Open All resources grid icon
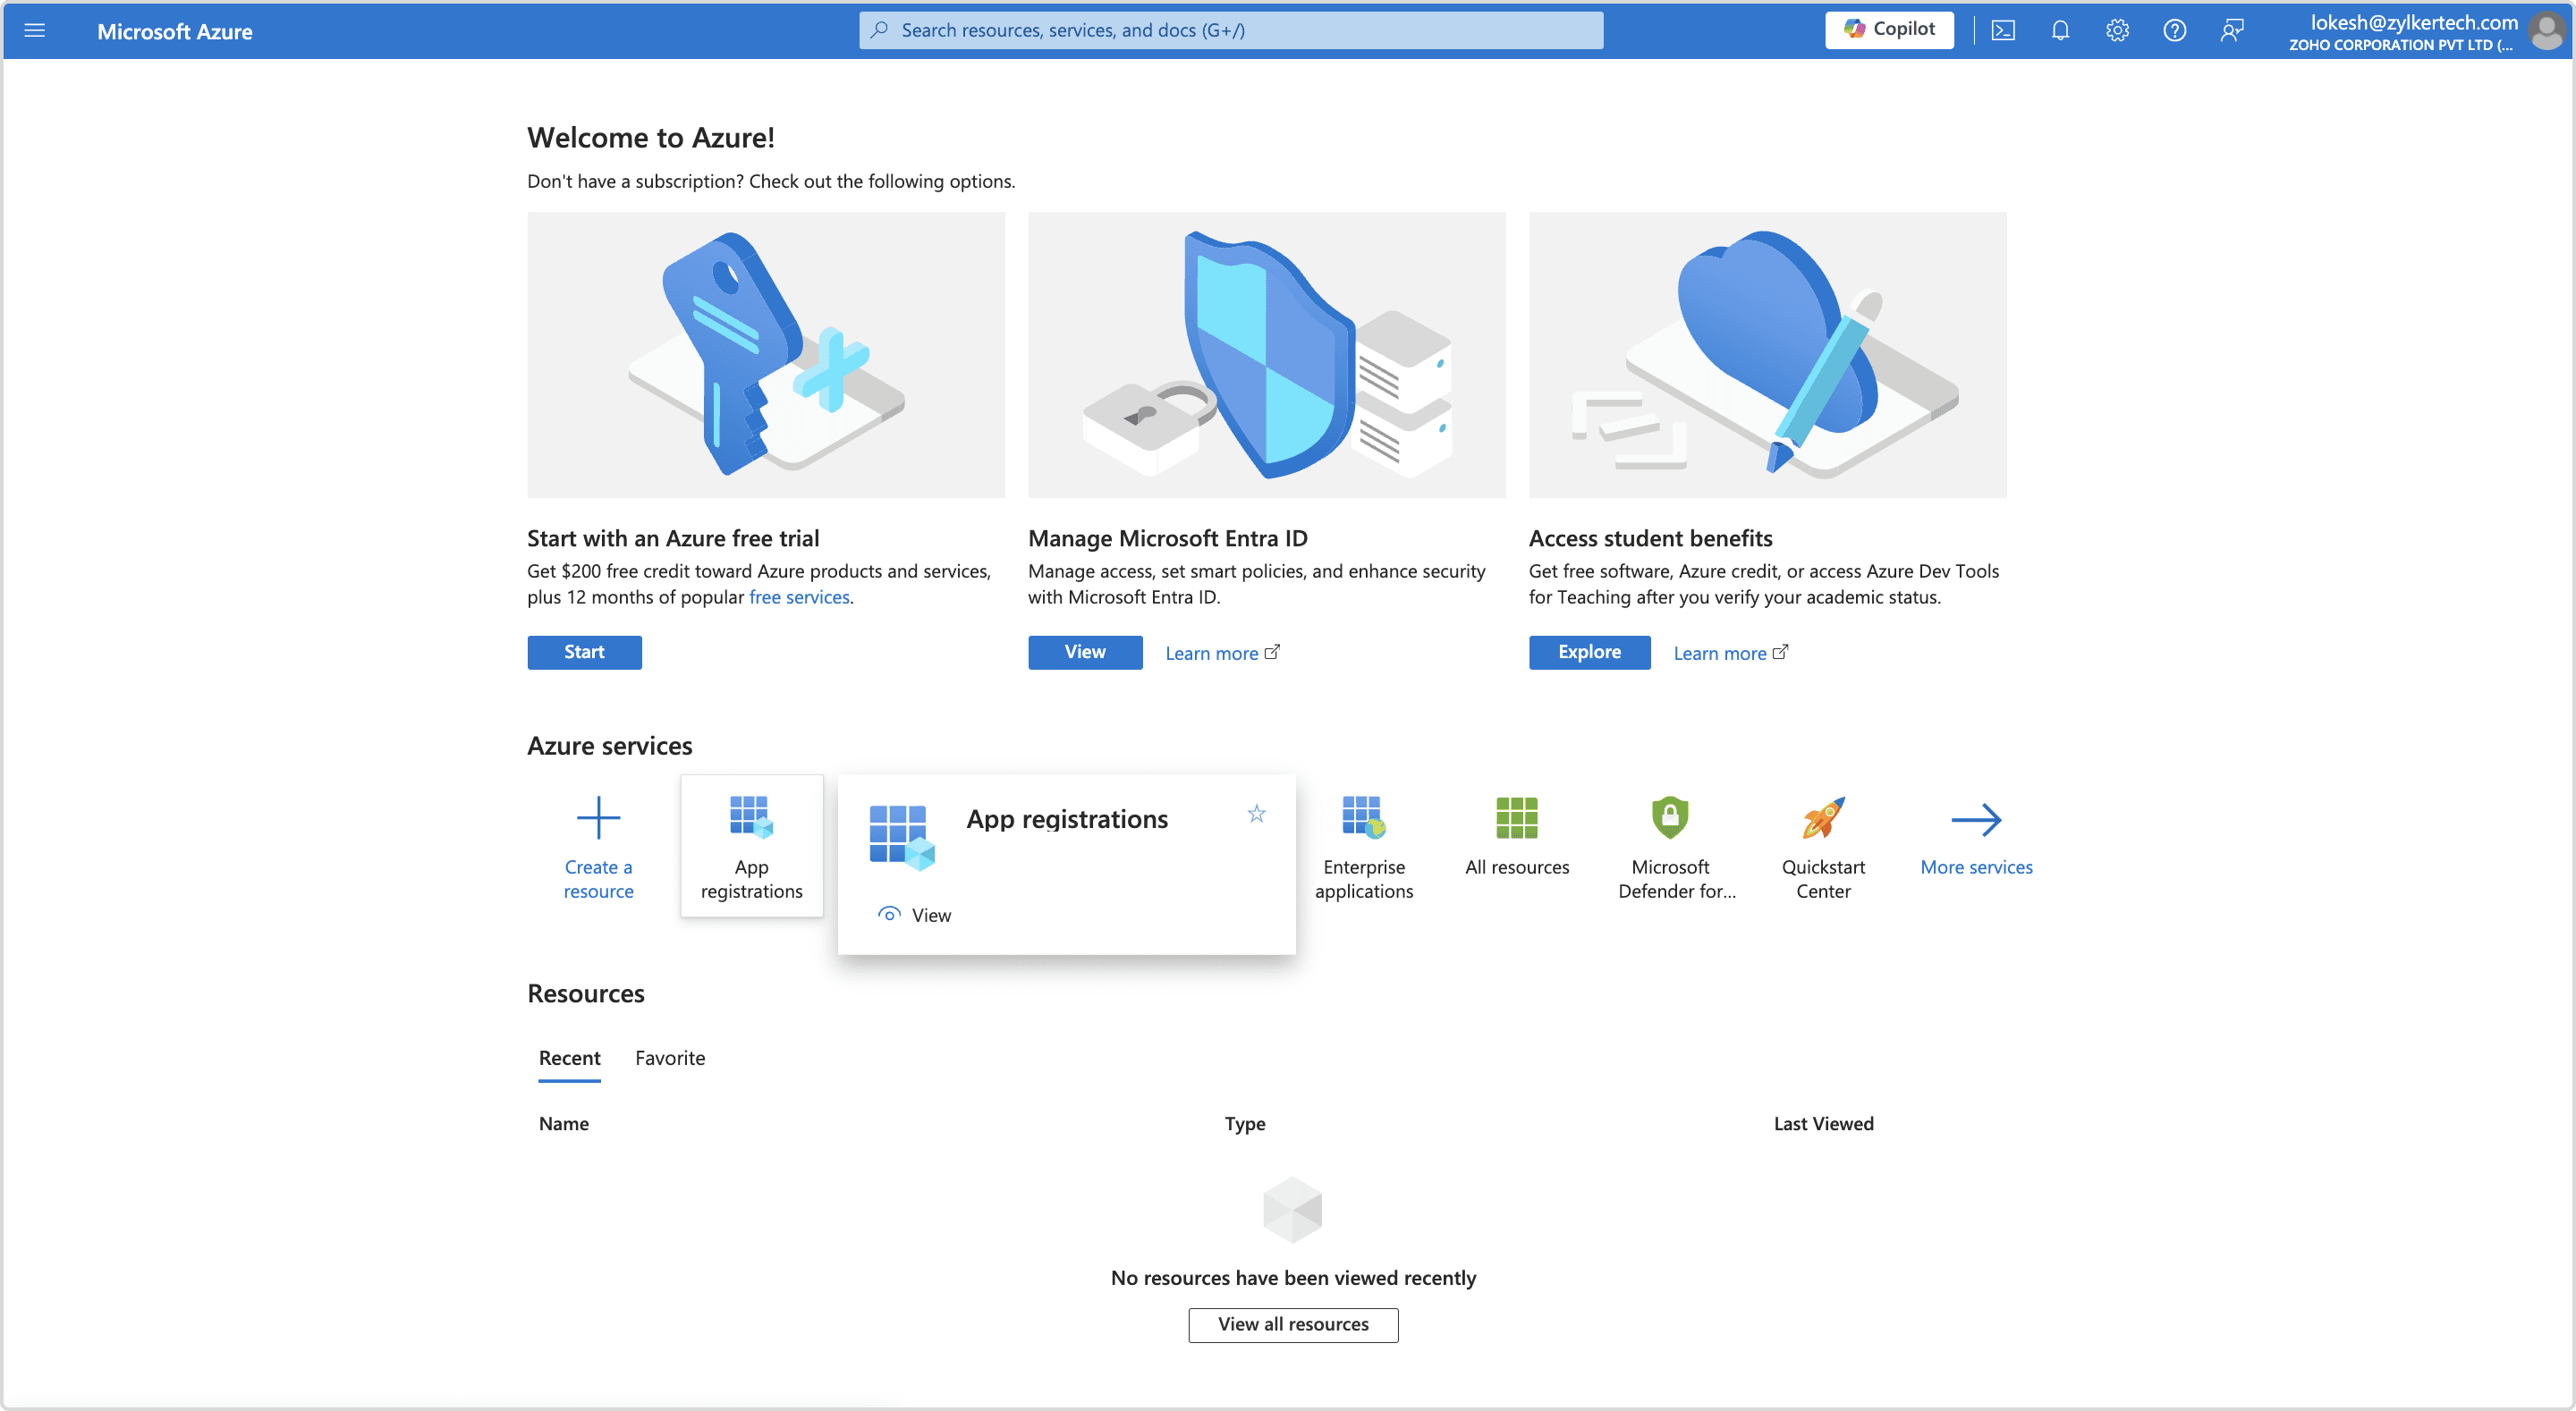The height and width of the screenshot is (1411, 2576). pos(1516,818)
